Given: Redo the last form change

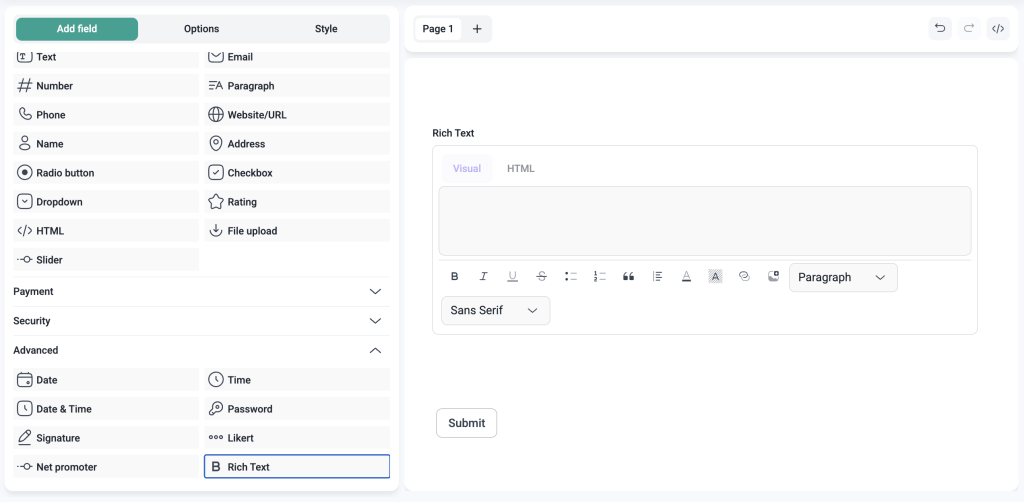Looking at the screenshot, I should coord(969,29).
